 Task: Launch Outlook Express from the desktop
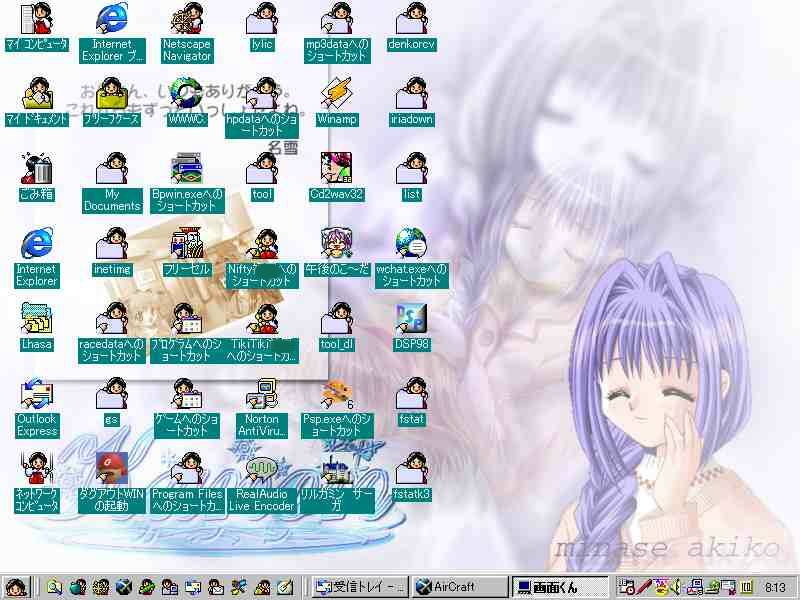[37, 395]
